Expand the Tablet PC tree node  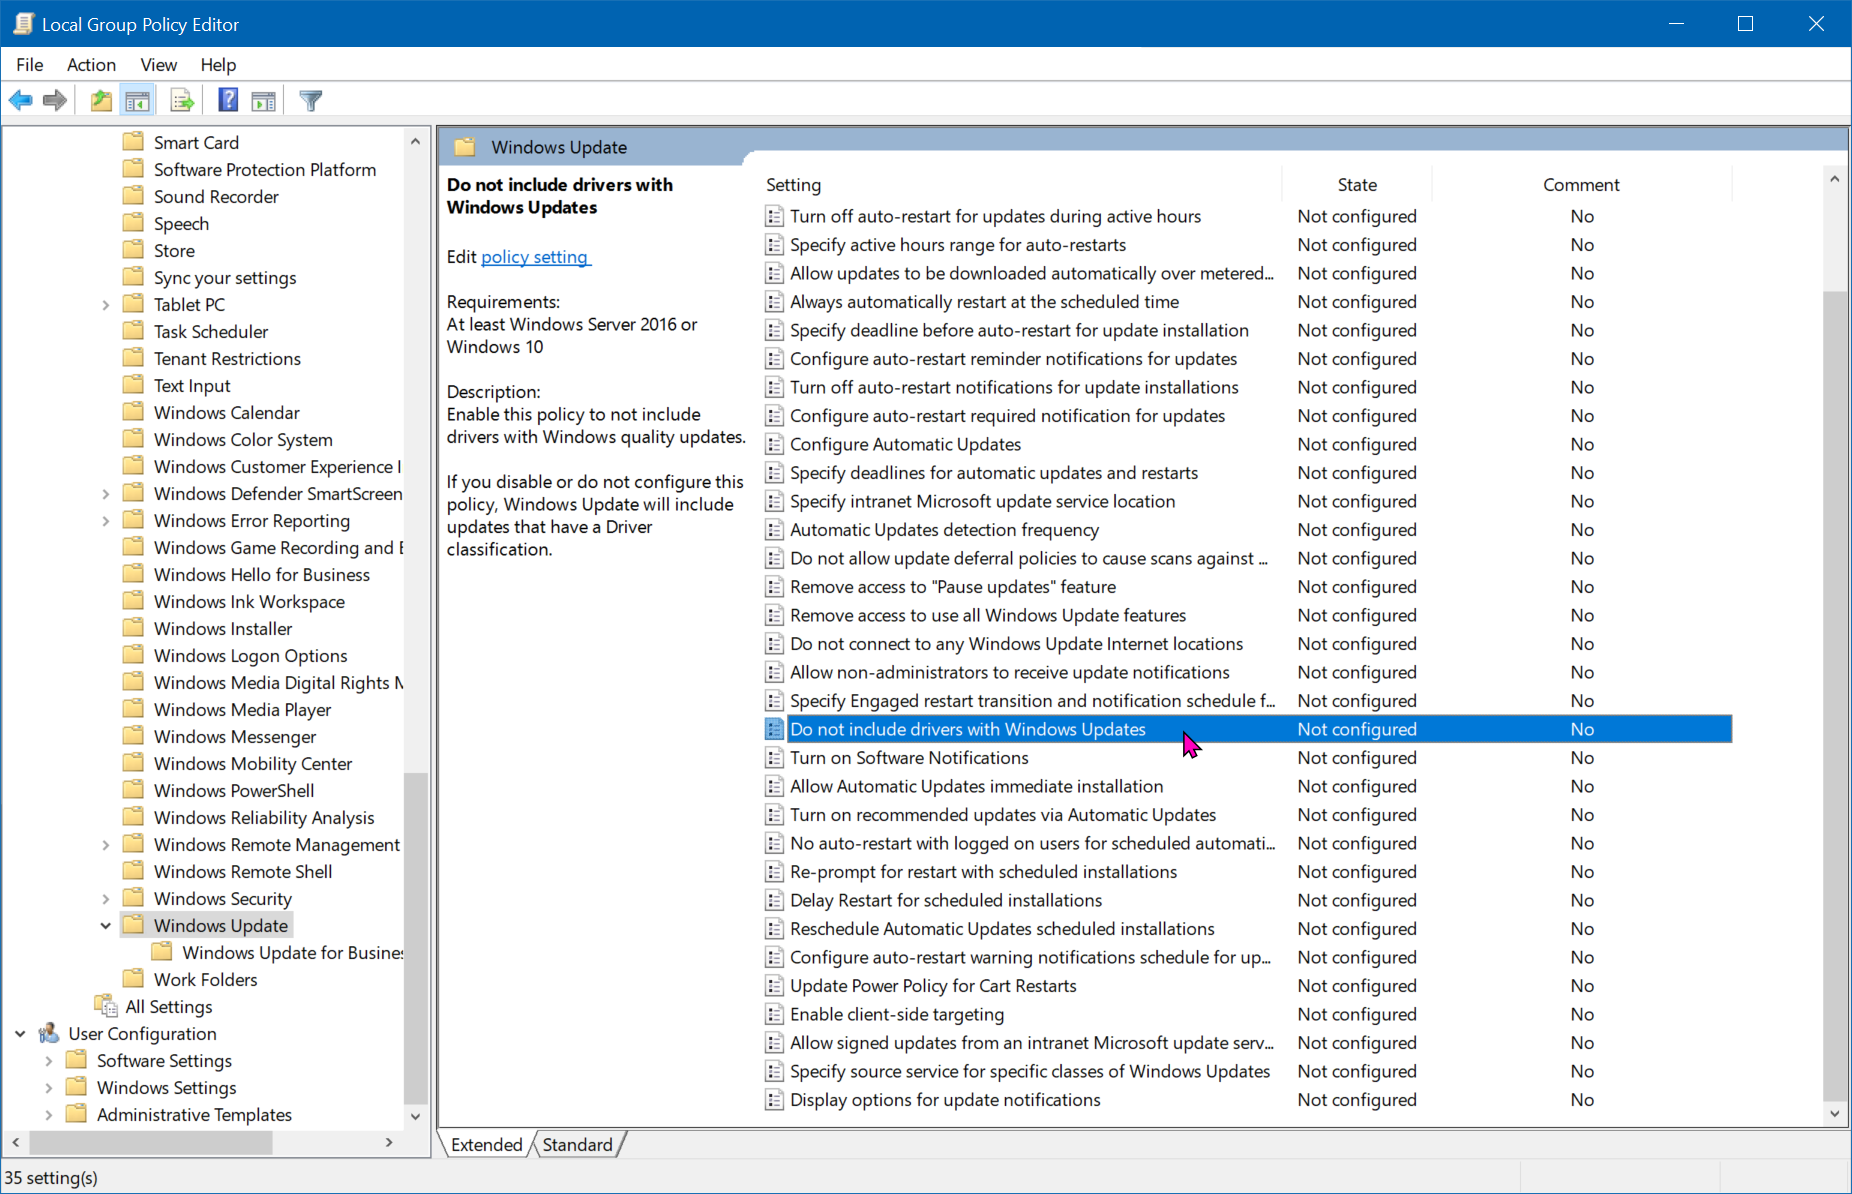106,305
